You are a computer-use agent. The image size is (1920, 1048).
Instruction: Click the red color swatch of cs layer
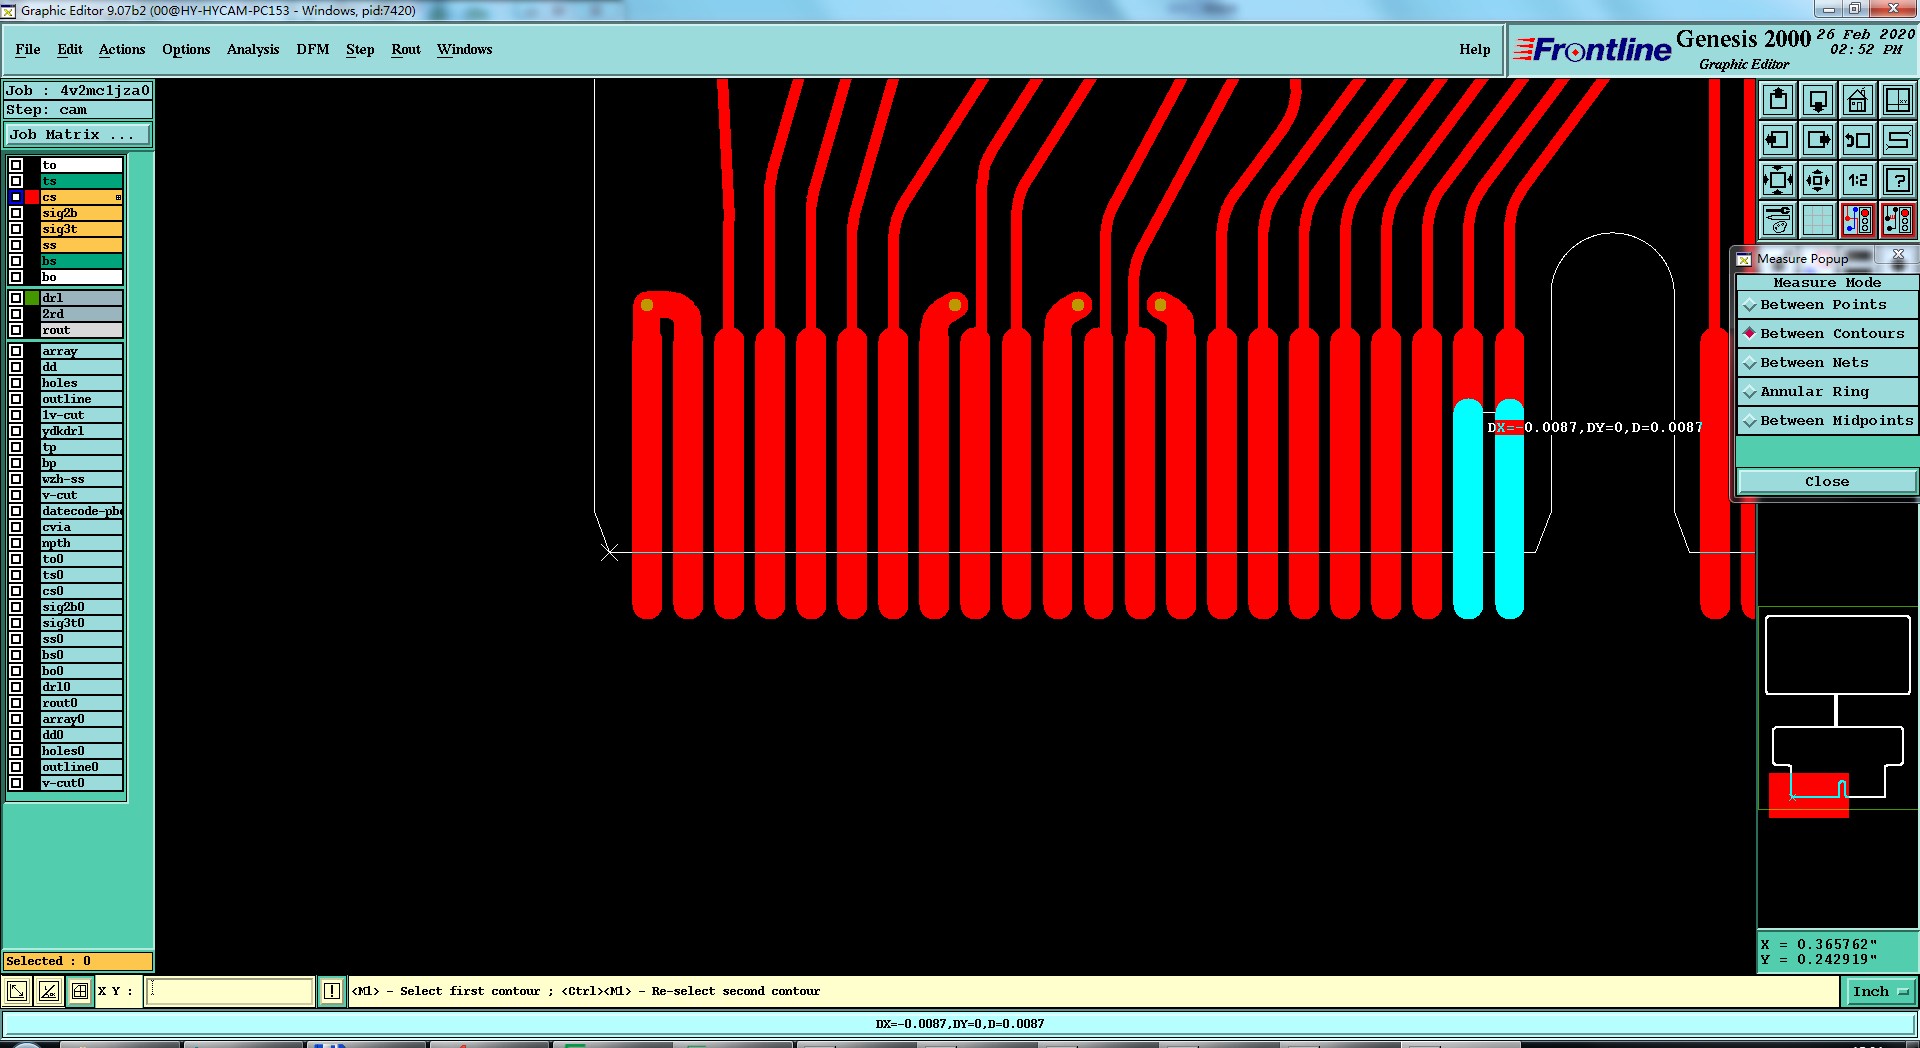click(32, 197)
